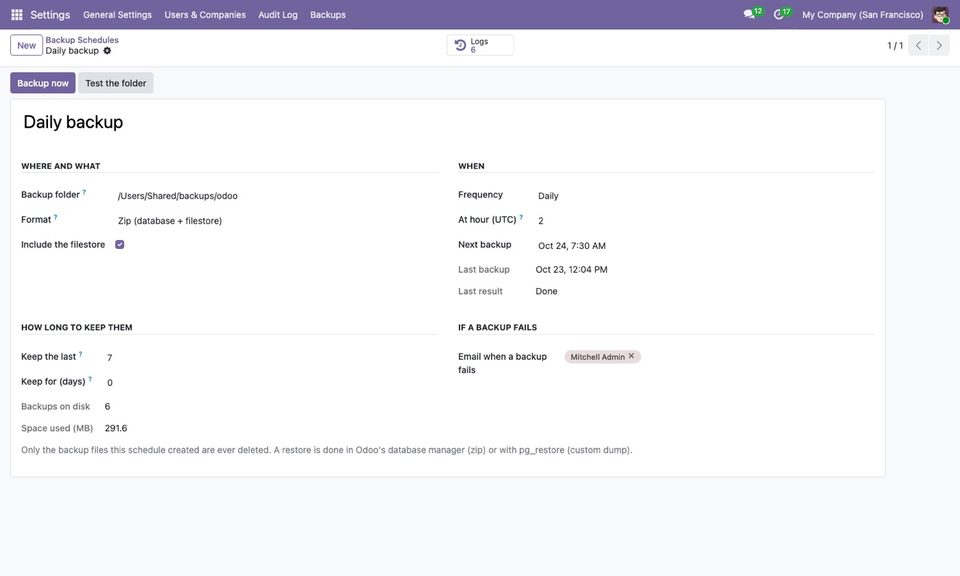Open the conversations icon with 12 badge
Screen dimensions: 960x576
coord(752,13)
